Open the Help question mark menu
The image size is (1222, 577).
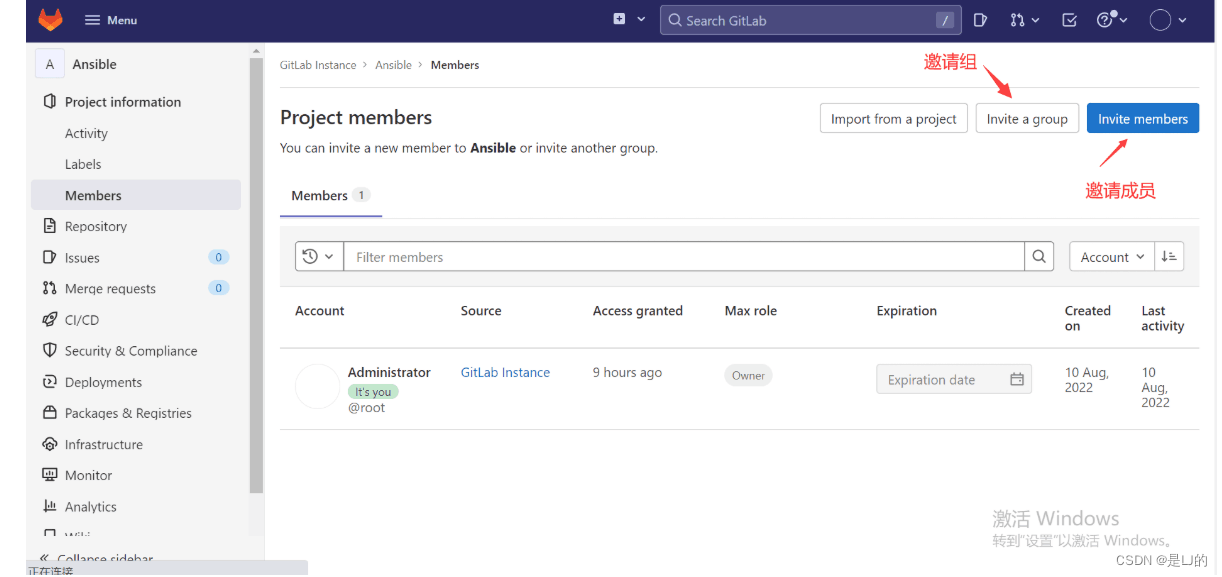point(1112,20)
